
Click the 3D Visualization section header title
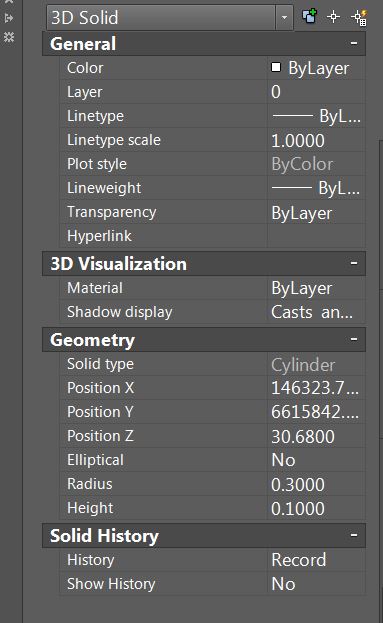point(118,264)
